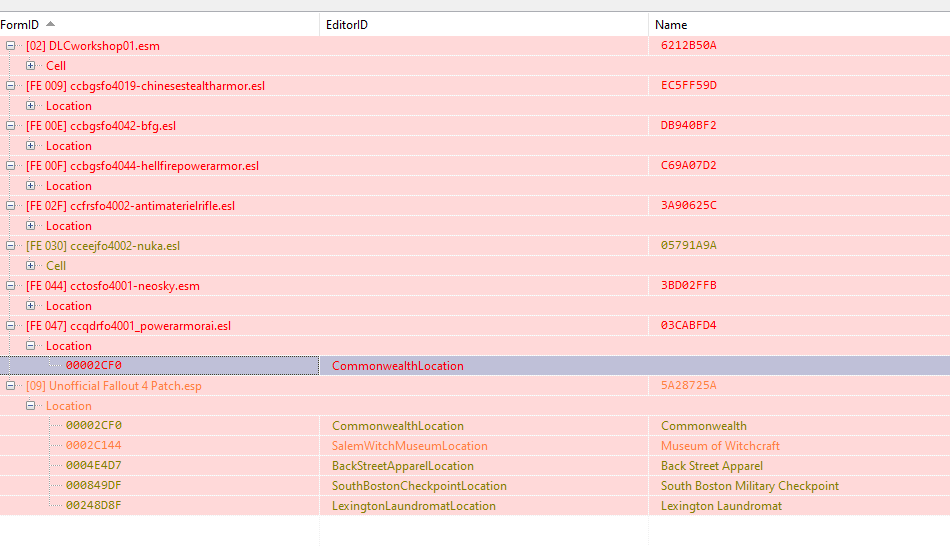Collapse the ccqdrfo4001_powerarmorai.esl node
This screenshot has width=950, height=546.
[10, 325]
